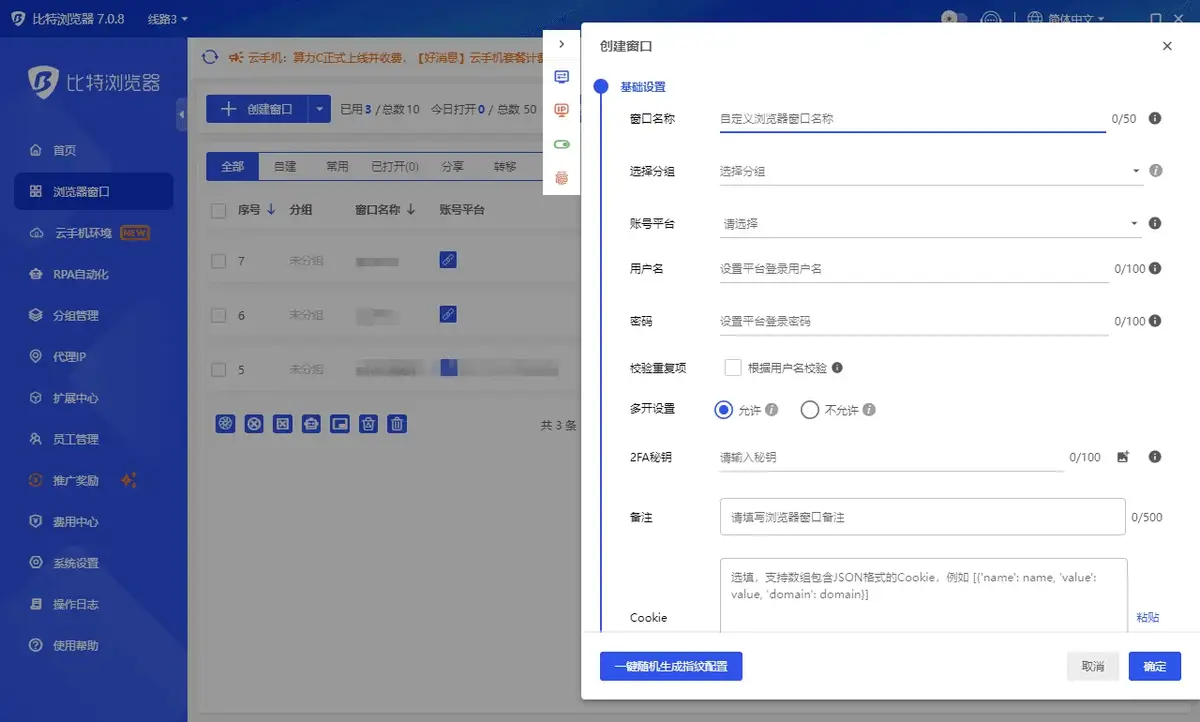Tick the checkbox for row 6
This screenshot has height=722, width=1200.
(x=219, y=315)
